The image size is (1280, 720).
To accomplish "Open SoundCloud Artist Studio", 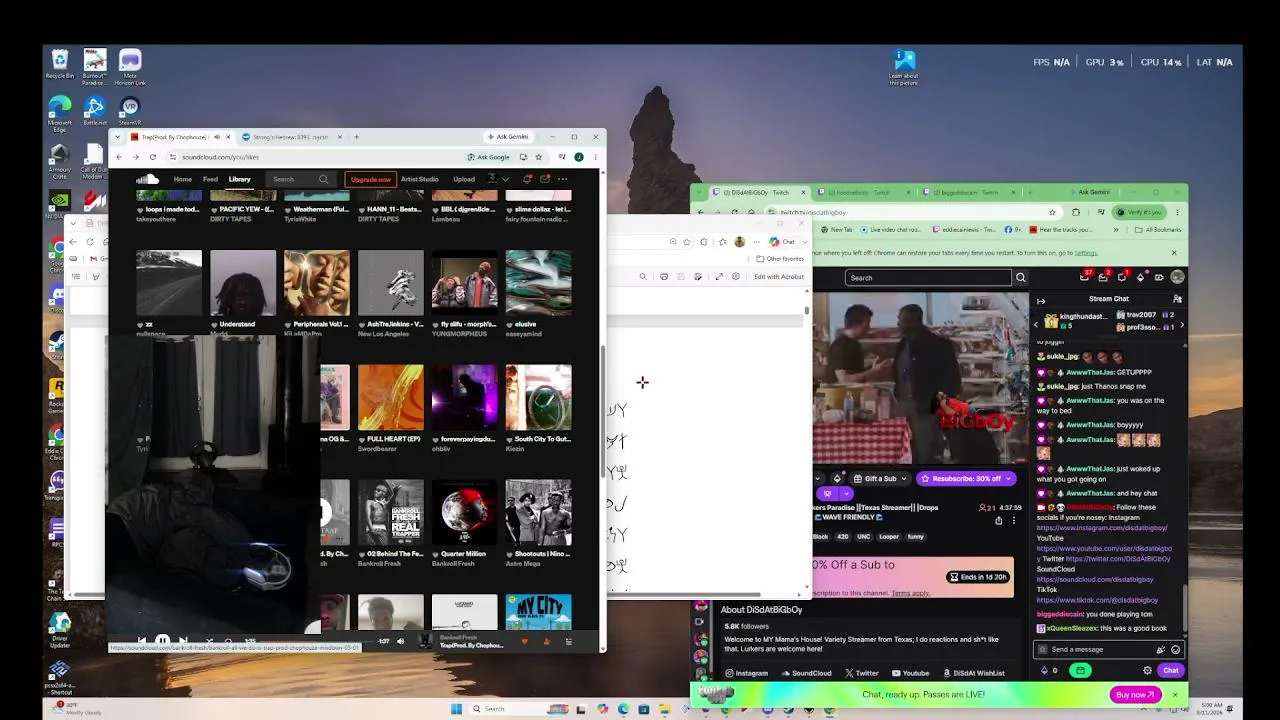I will (419, 180).
